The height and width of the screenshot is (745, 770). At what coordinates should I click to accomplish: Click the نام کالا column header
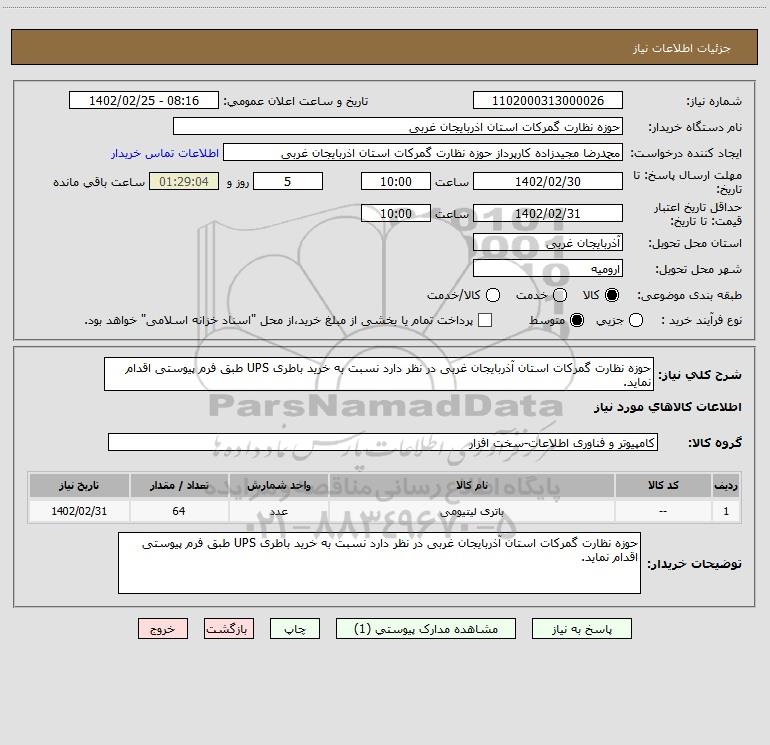pyautogui.click(x=471, y=485)
